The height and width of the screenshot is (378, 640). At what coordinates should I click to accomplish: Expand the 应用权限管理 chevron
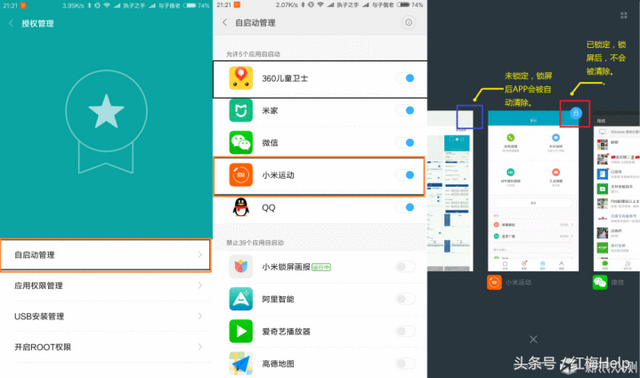[x=200, y=285]
